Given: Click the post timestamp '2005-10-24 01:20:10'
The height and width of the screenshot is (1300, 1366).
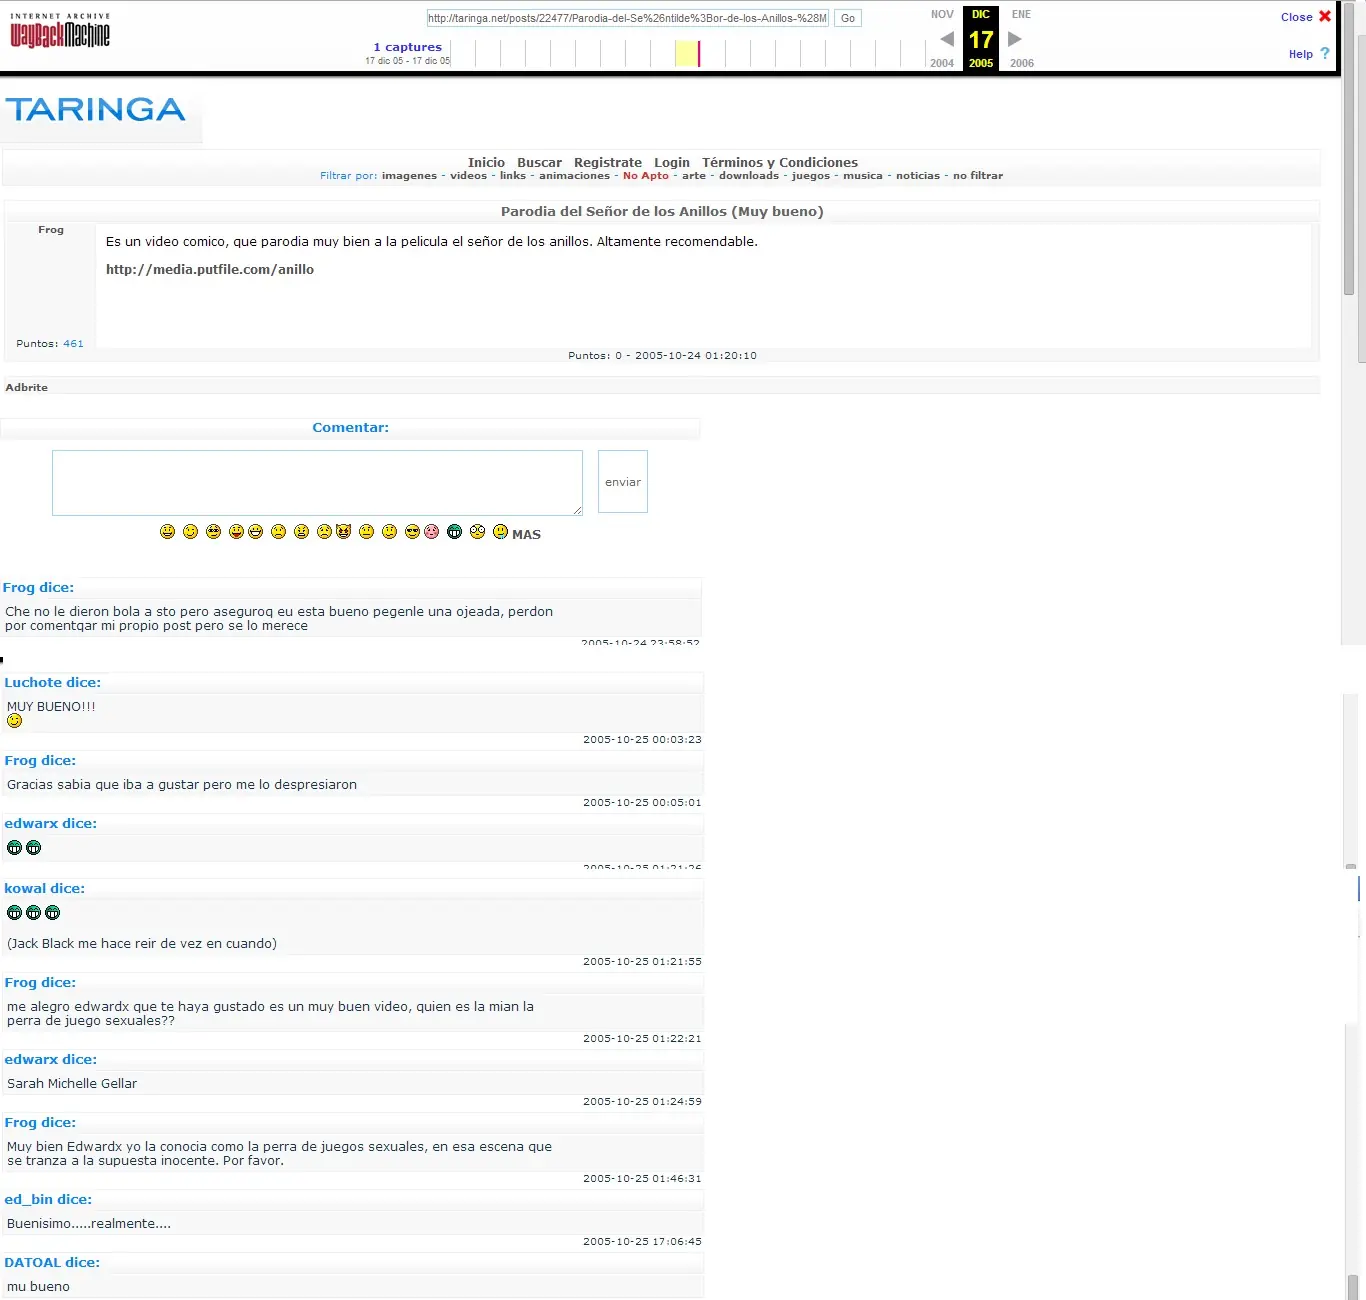Looking at the screenshot, I should point(696,356).
